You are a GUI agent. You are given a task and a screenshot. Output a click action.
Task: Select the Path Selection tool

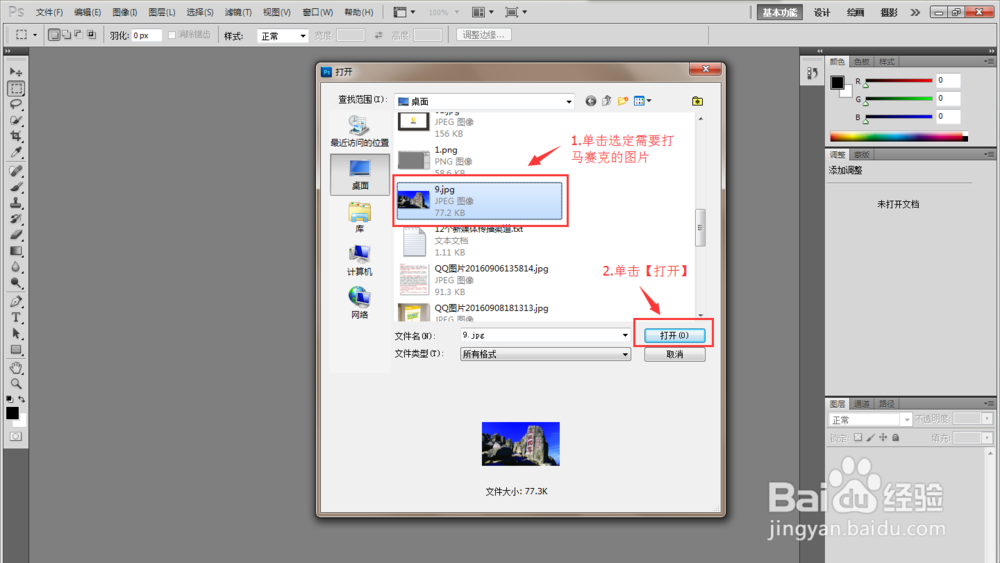tap(16, 333)
